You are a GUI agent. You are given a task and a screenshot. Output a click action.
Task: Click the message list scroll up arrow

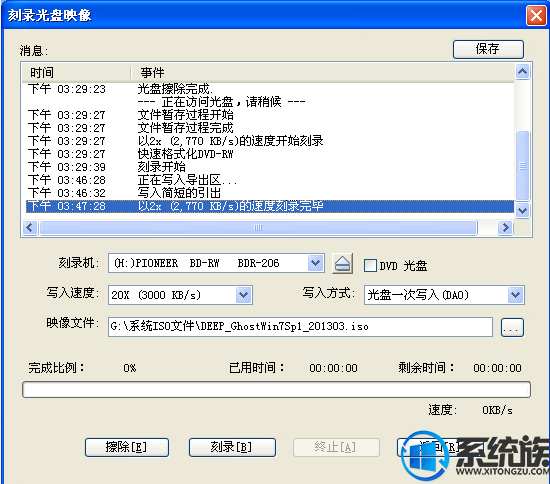tap(522, 72)
